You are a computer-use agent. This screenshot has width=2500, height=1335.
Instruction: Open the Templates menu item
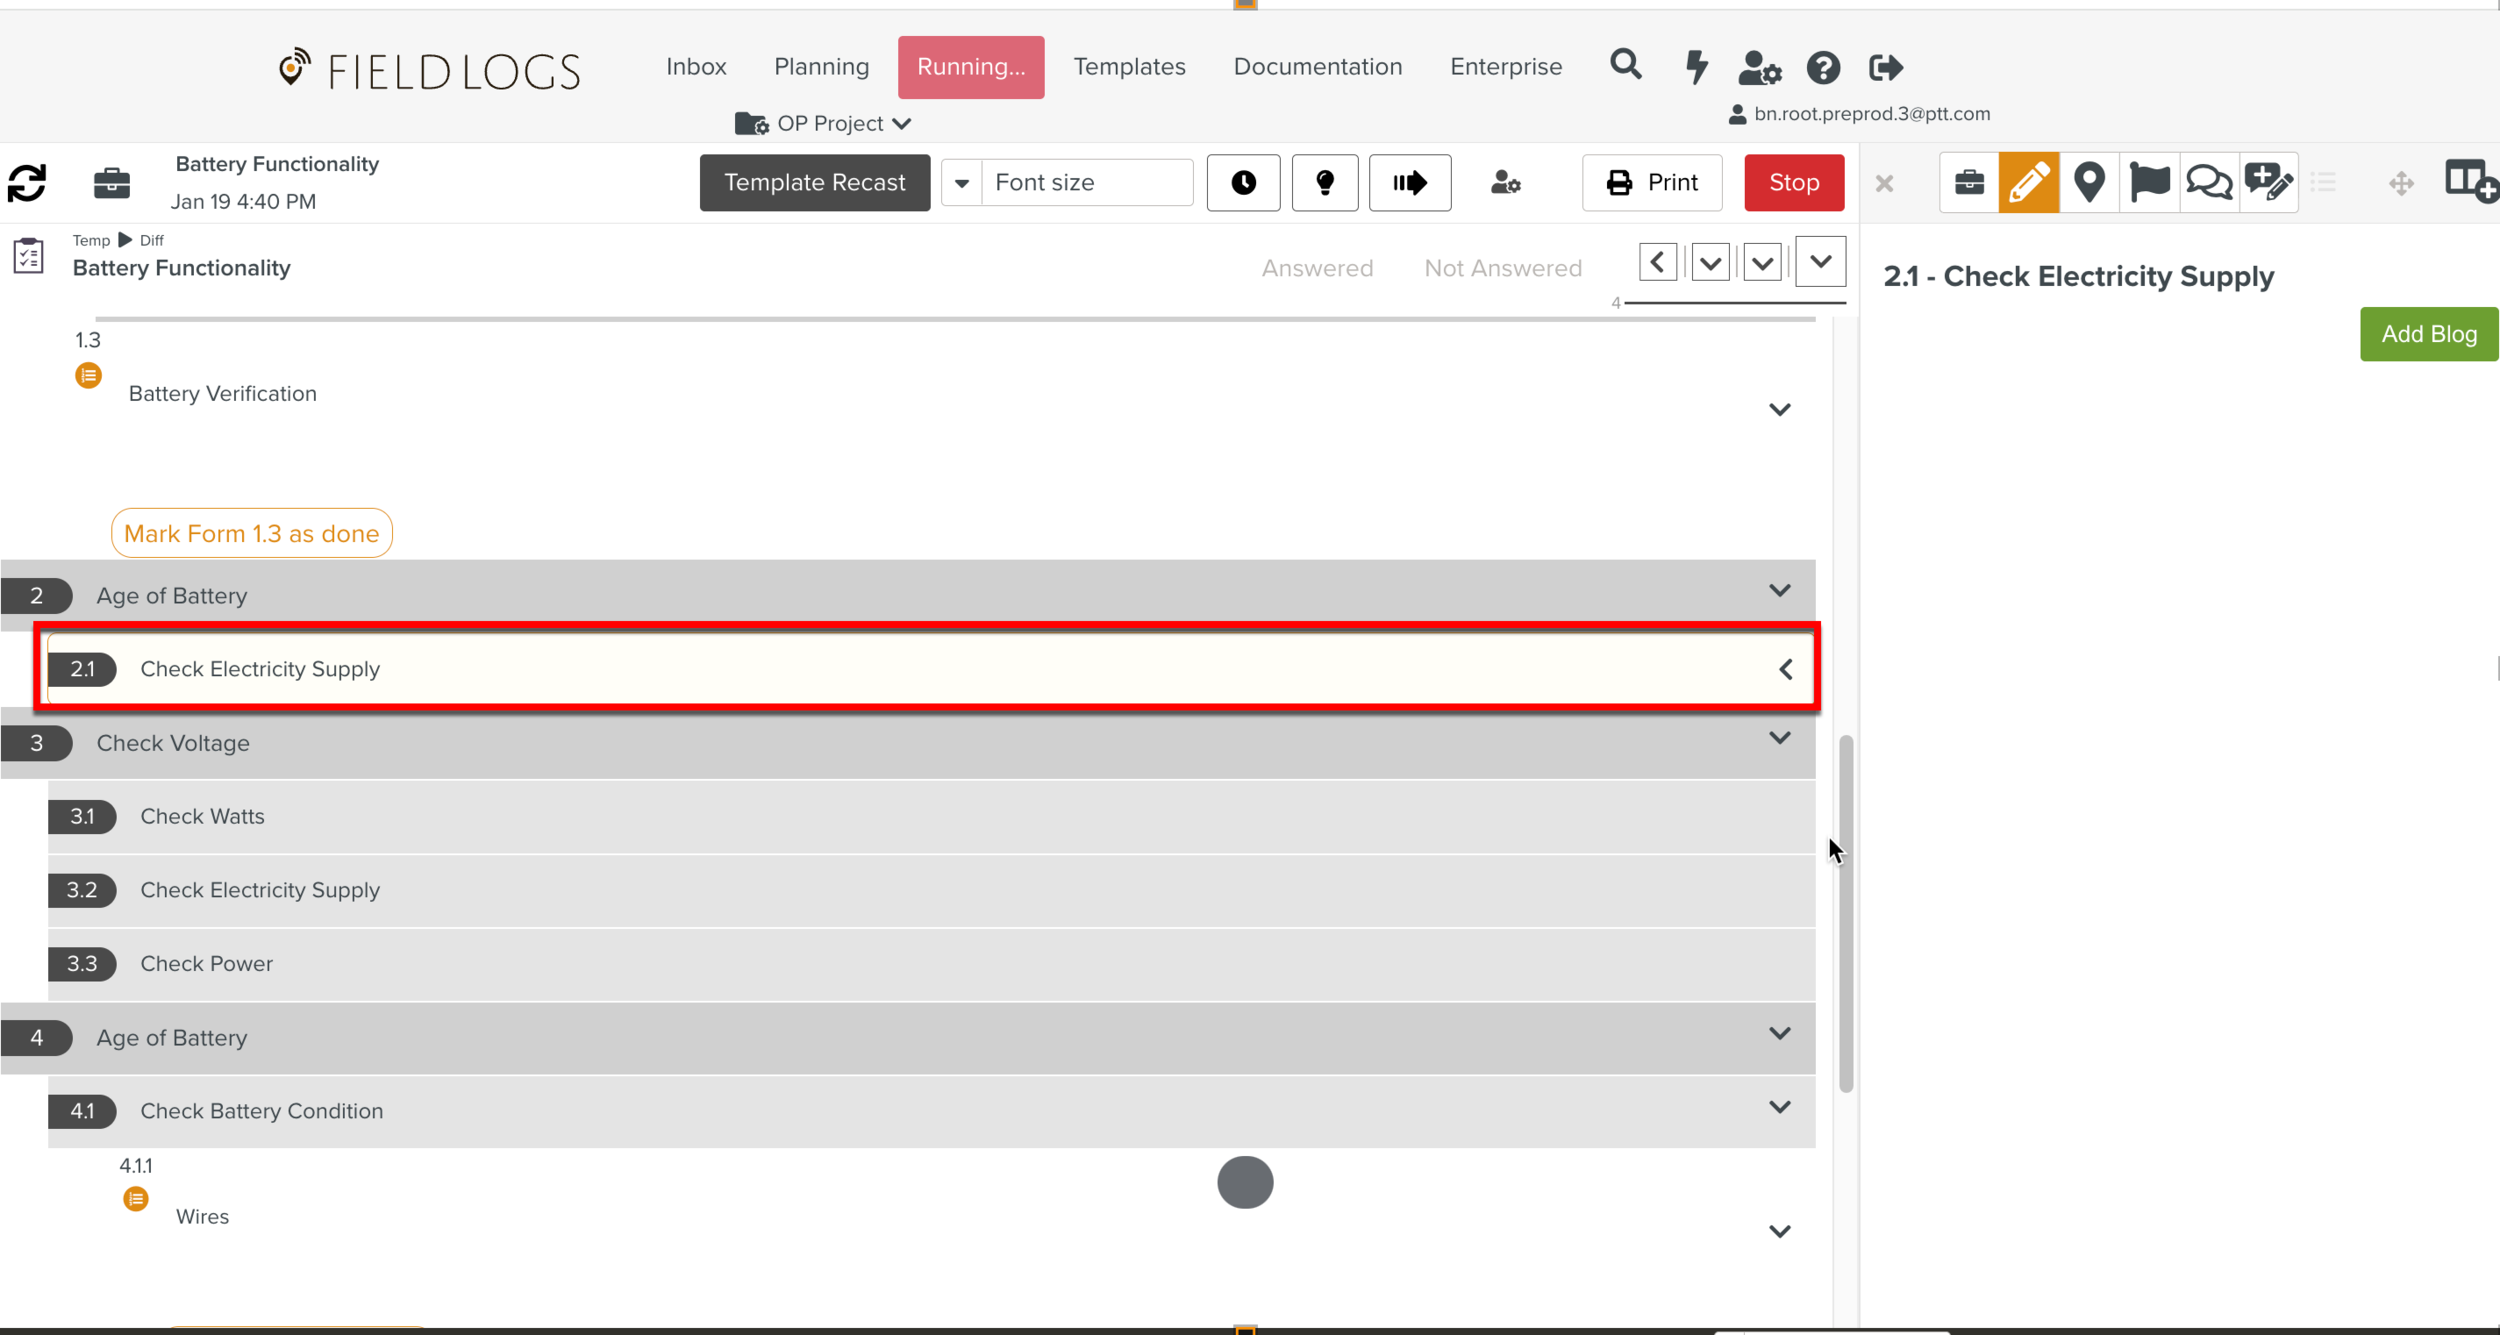tap(1129, 67)
